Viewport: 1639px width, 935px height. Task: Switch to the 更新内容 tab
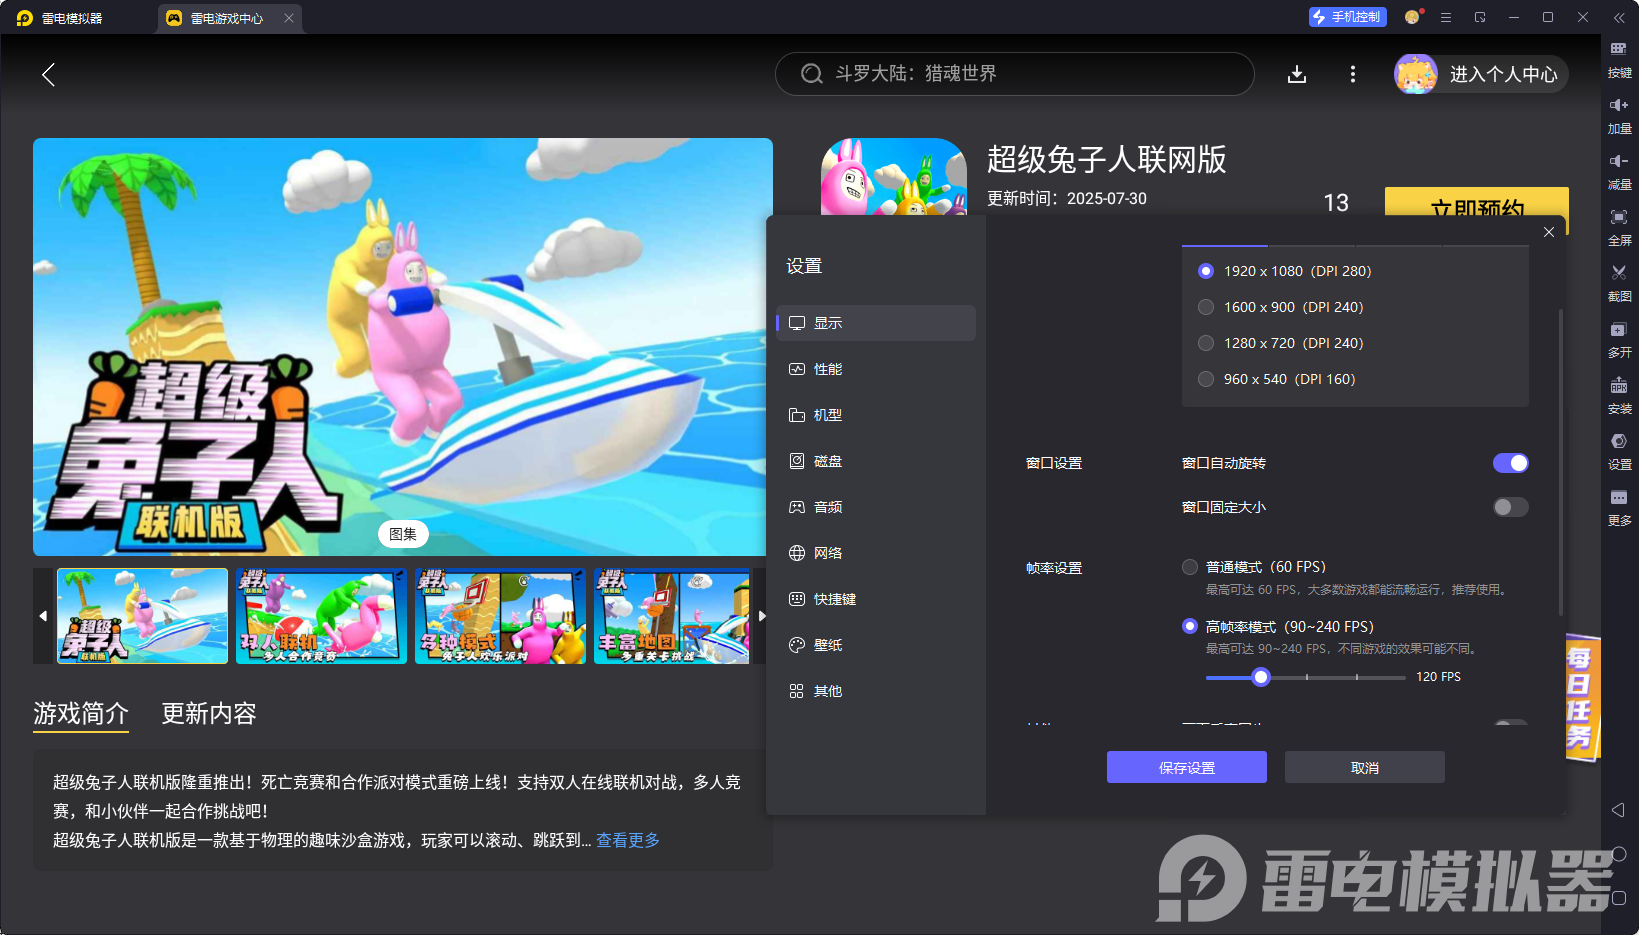(208, 714)
